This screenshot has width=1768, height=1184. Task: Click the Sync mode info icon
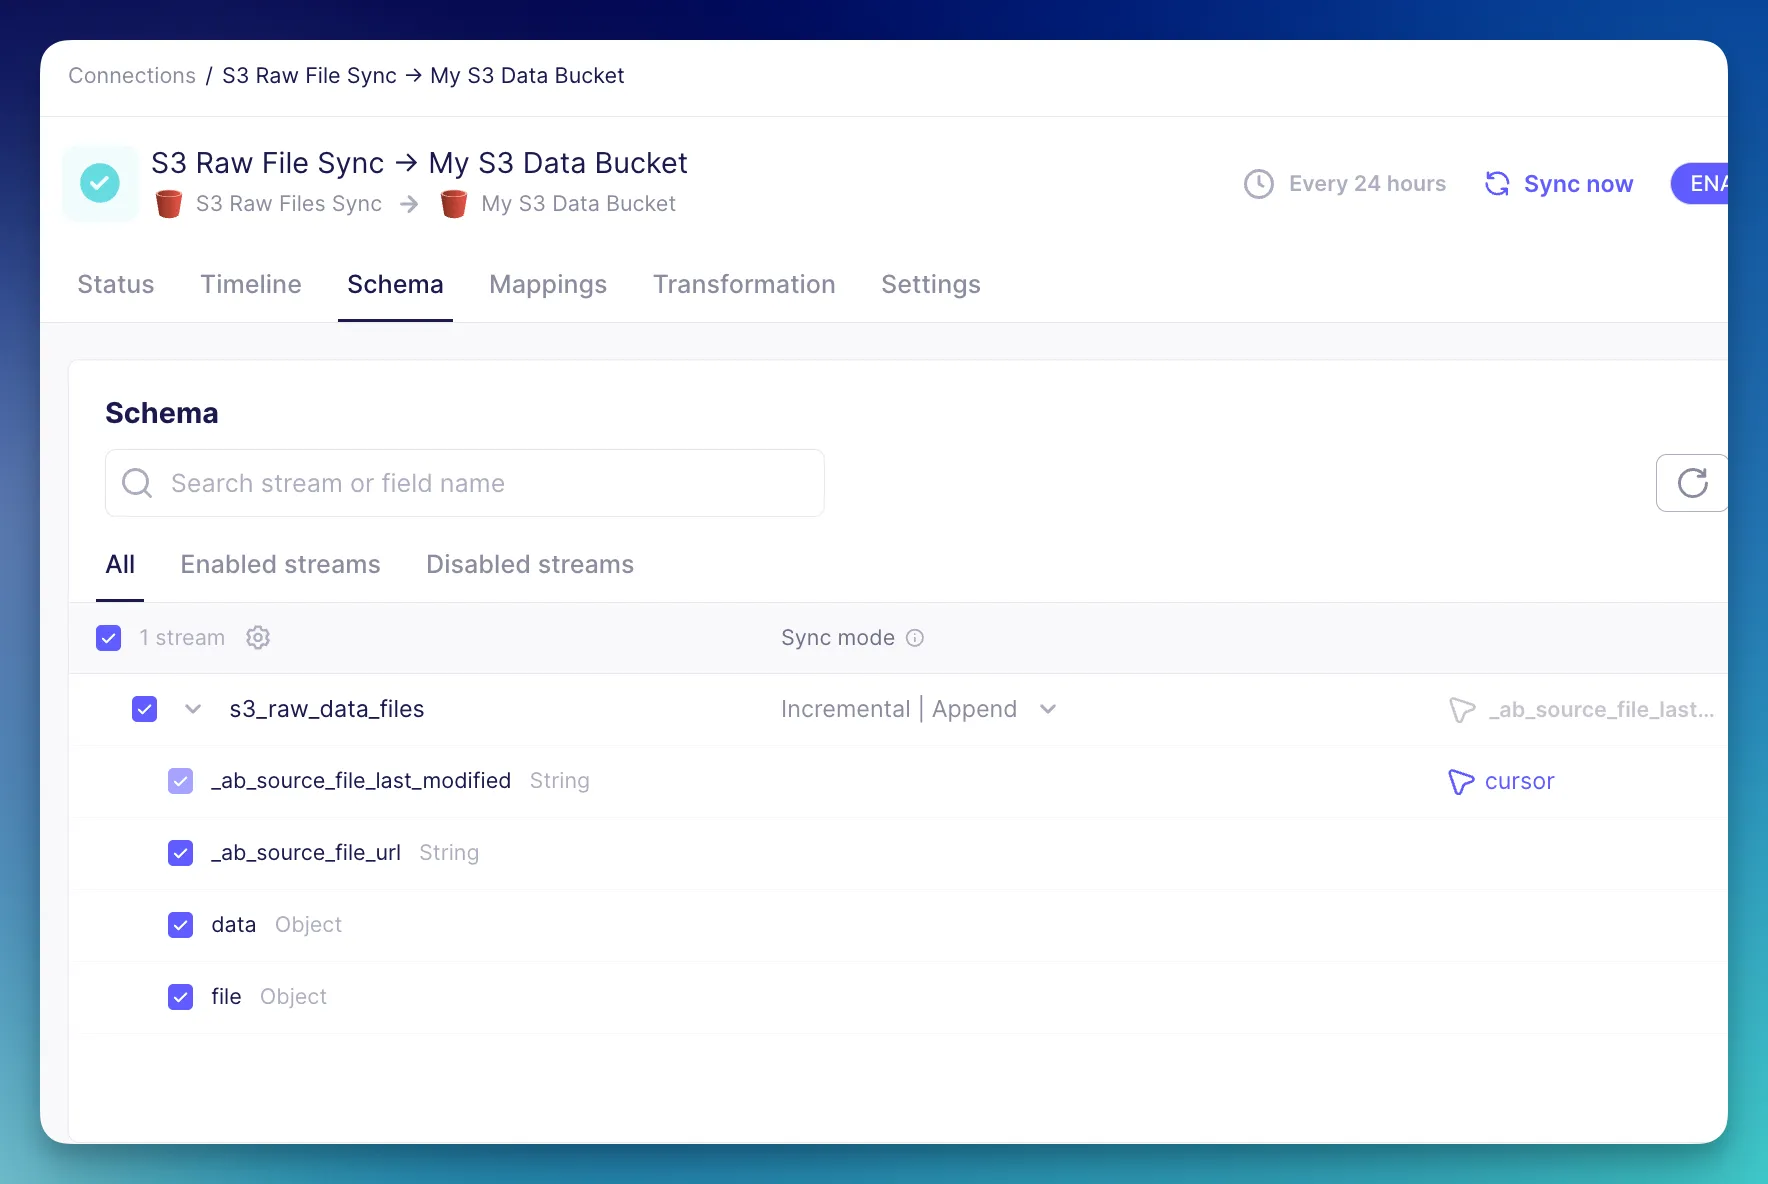click(915, 638)
